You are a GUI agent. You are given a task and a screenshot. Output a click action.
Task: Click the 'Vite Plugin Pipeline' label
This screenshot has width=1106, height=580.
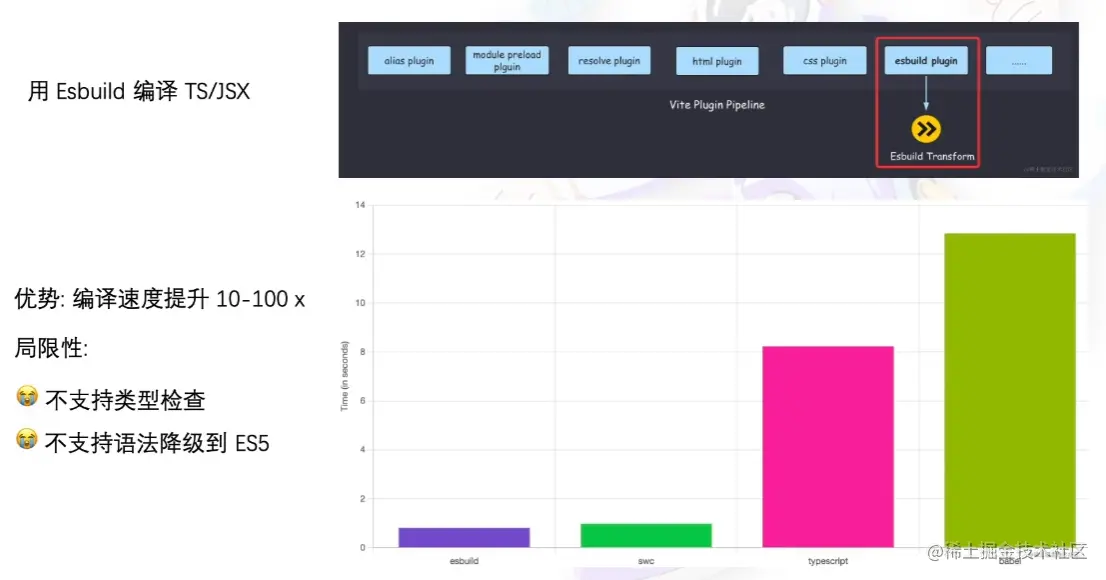tap(717, 104)
